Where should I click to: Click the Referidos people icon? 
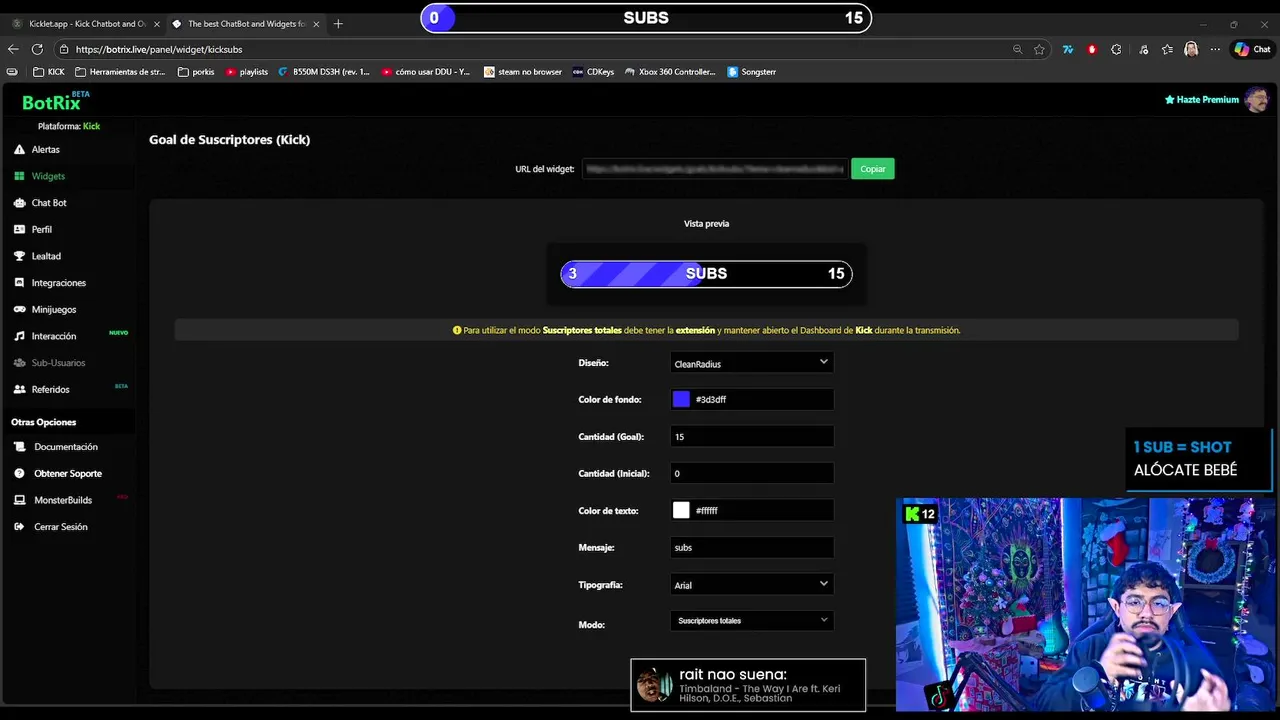[x=19, y=389]
